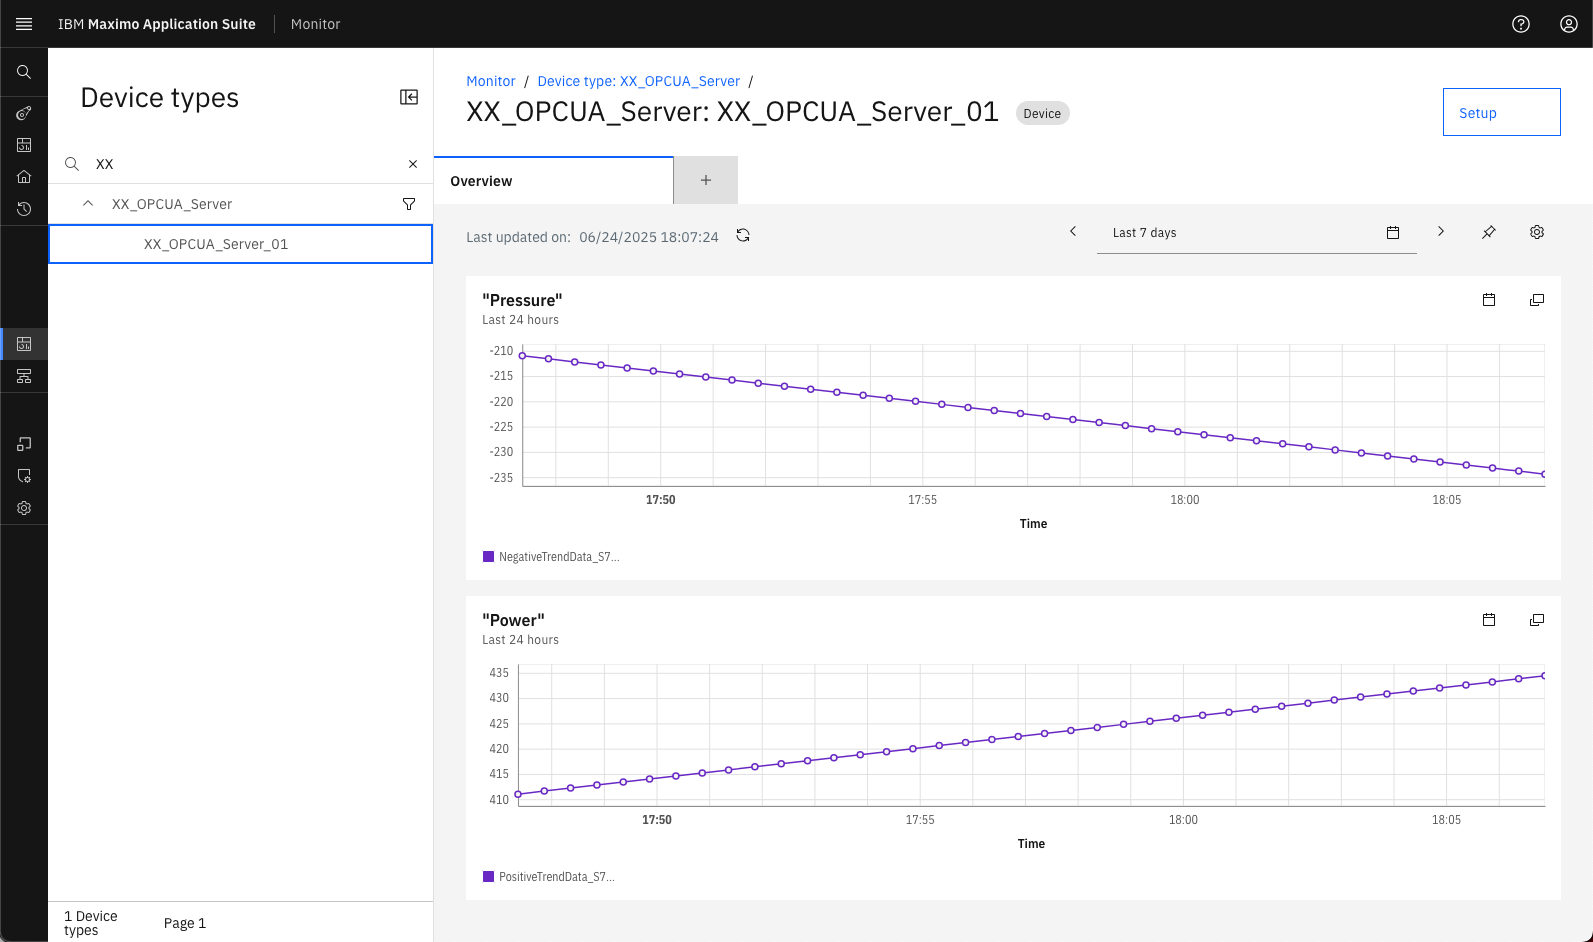The image size is (1593, 942).
Task: Expand the Pressure card
Action: pos(1537,300)
